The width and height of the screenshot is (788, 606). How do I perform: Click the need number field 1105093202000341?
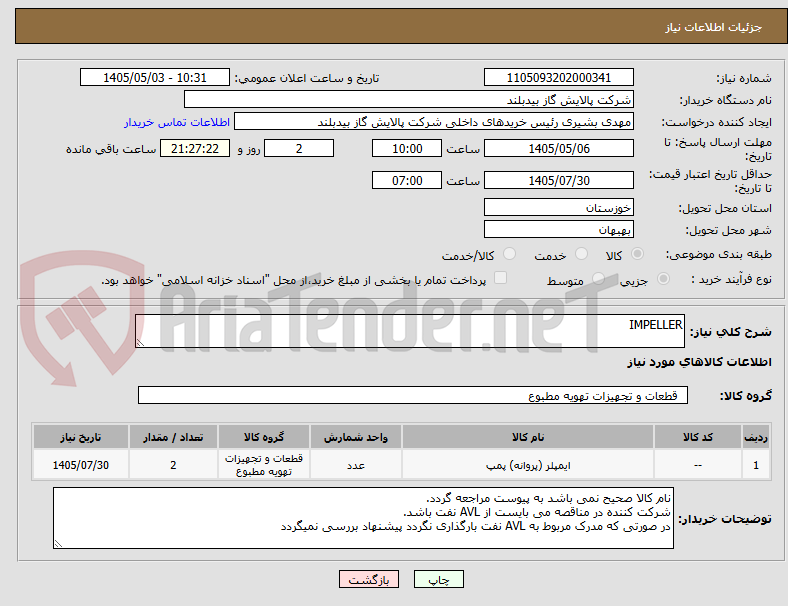pos(558,77)
